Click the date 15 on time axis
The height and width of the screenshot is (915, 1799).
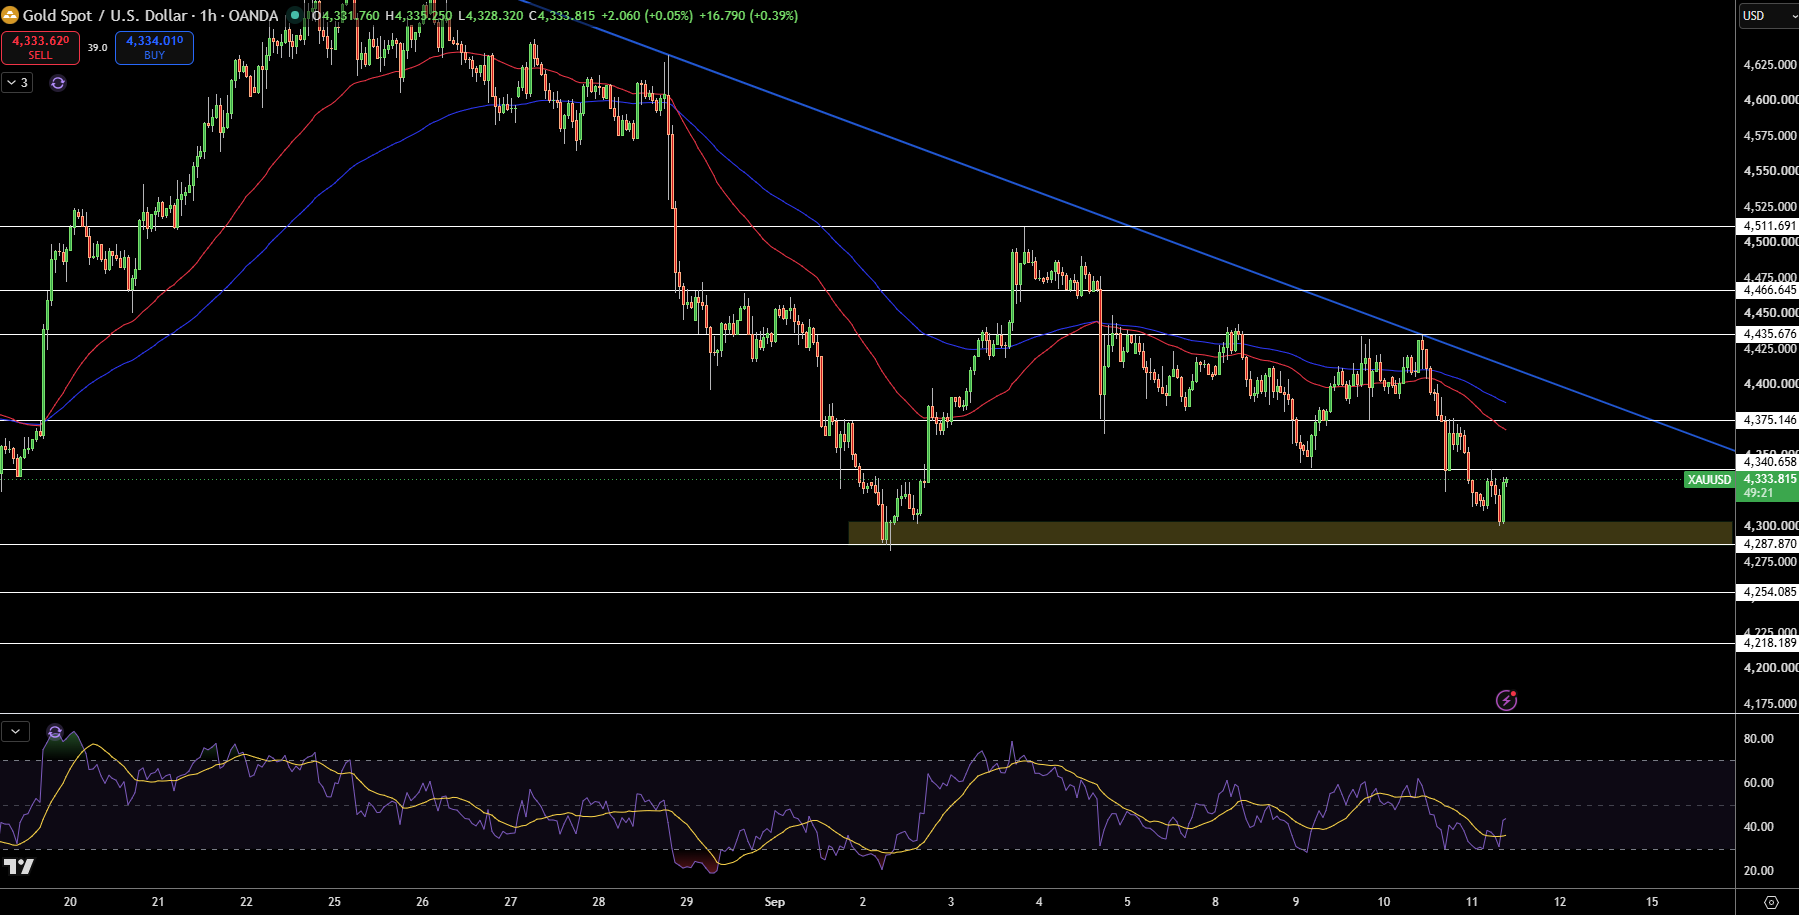1652,902
